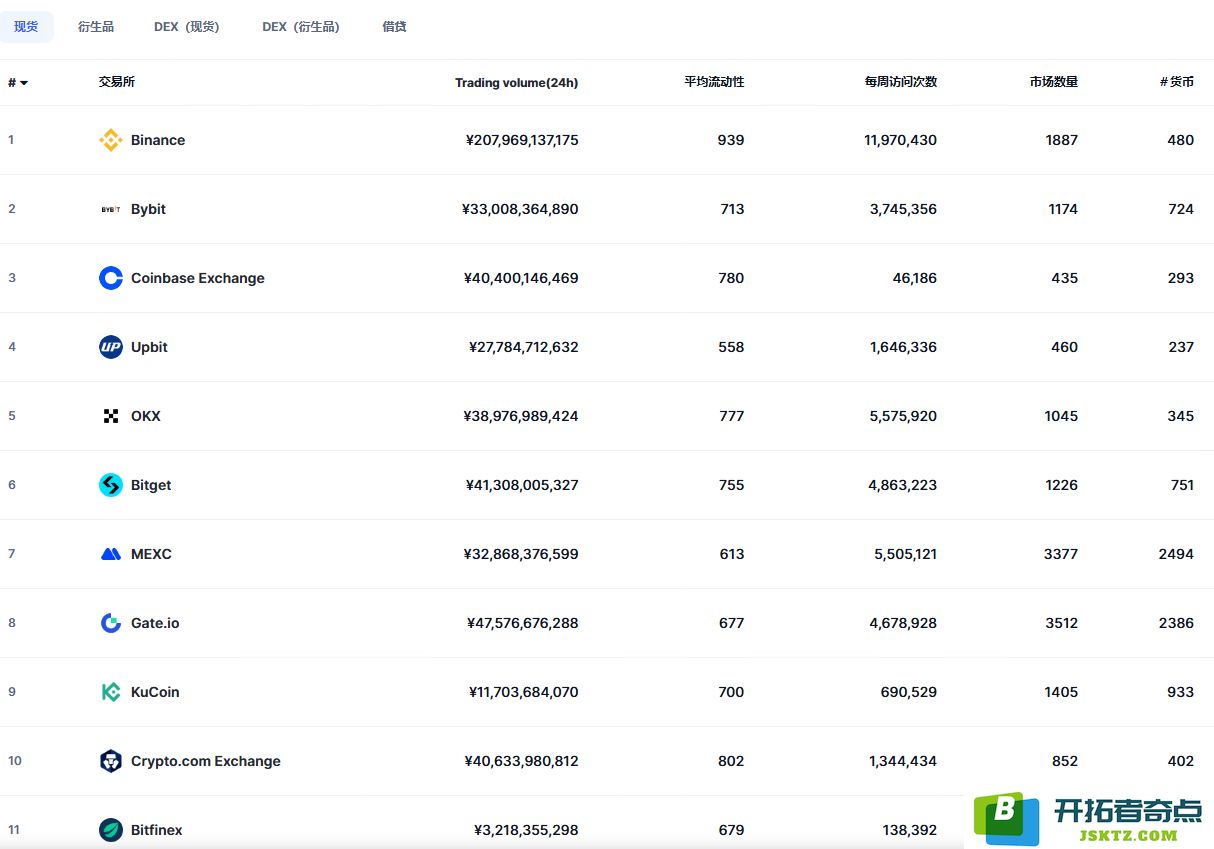The image size is (1214, 849).
Task: Sort by Trading volume(24h) header
Action: pyautogui.click(x=517, y=83)
